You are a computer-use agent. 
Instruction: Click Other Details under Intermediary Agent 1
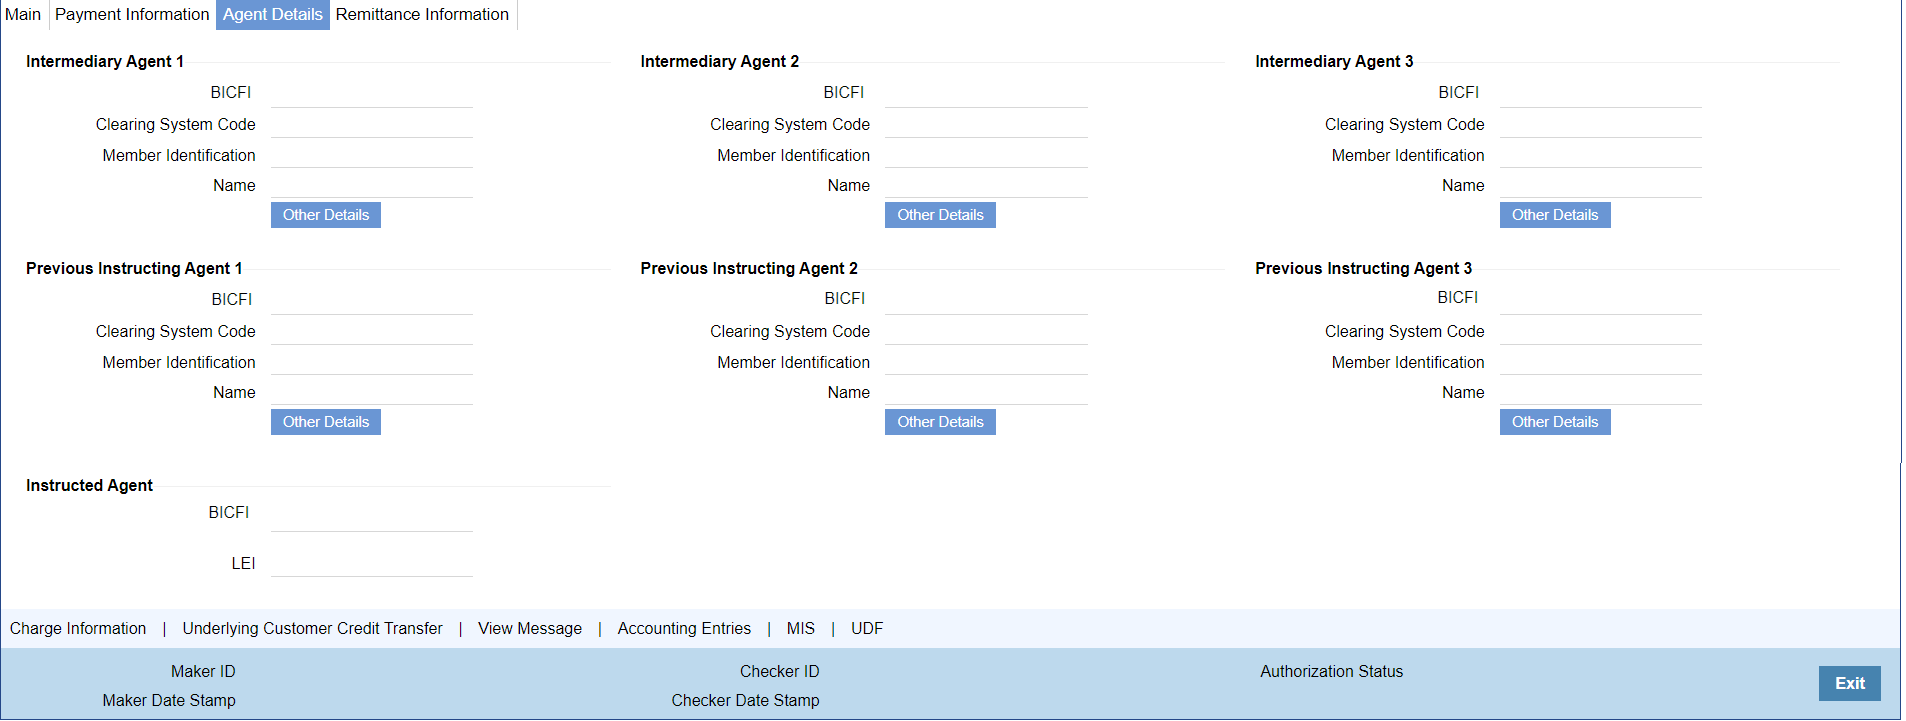click(326, 215)
